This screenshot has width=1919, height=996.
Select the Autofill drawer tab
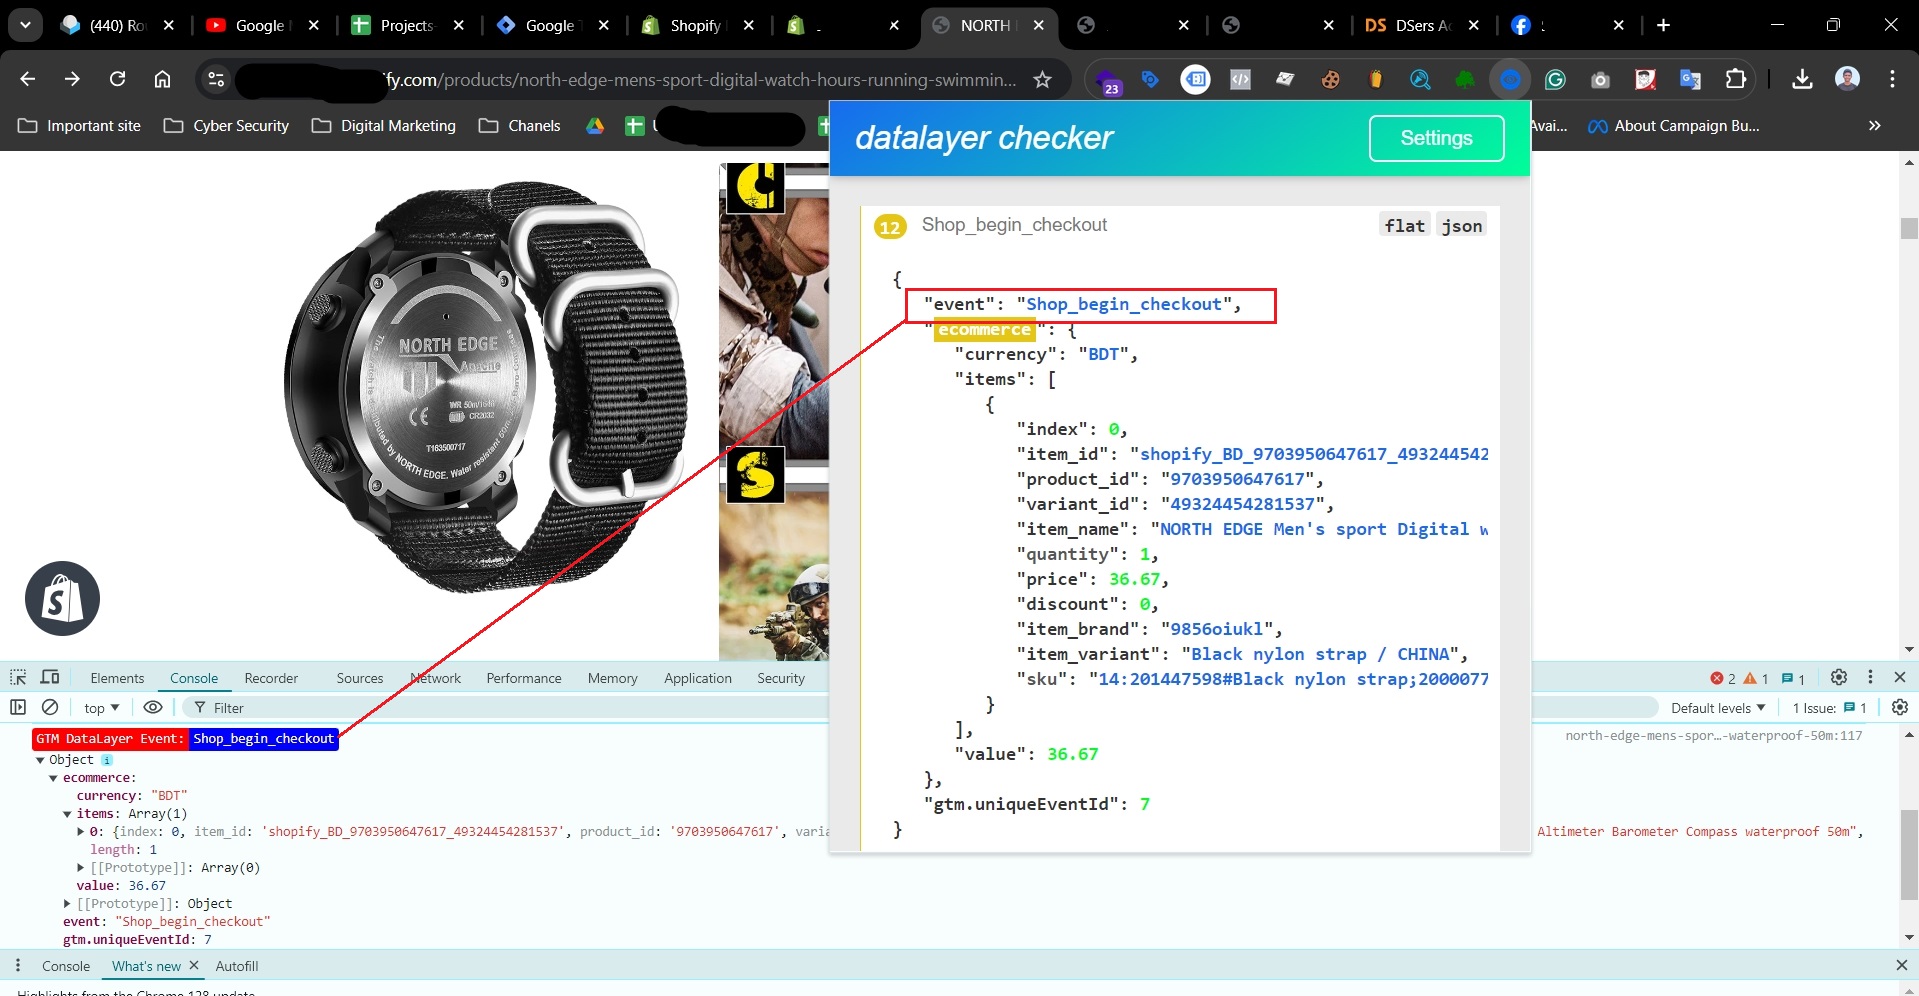point(237,966)
